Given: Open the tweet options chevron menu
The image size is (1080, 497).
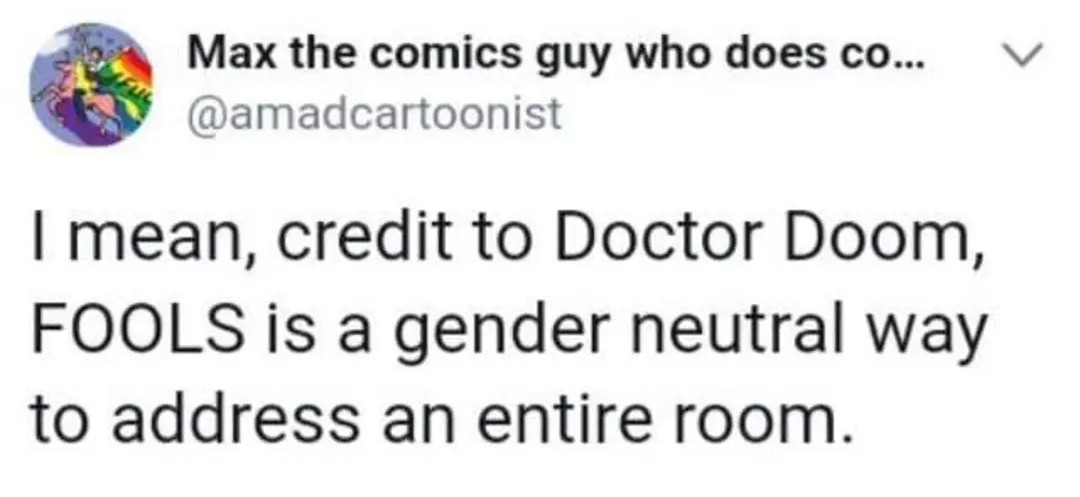Looking at the screenshot, I should (1026, 53).
